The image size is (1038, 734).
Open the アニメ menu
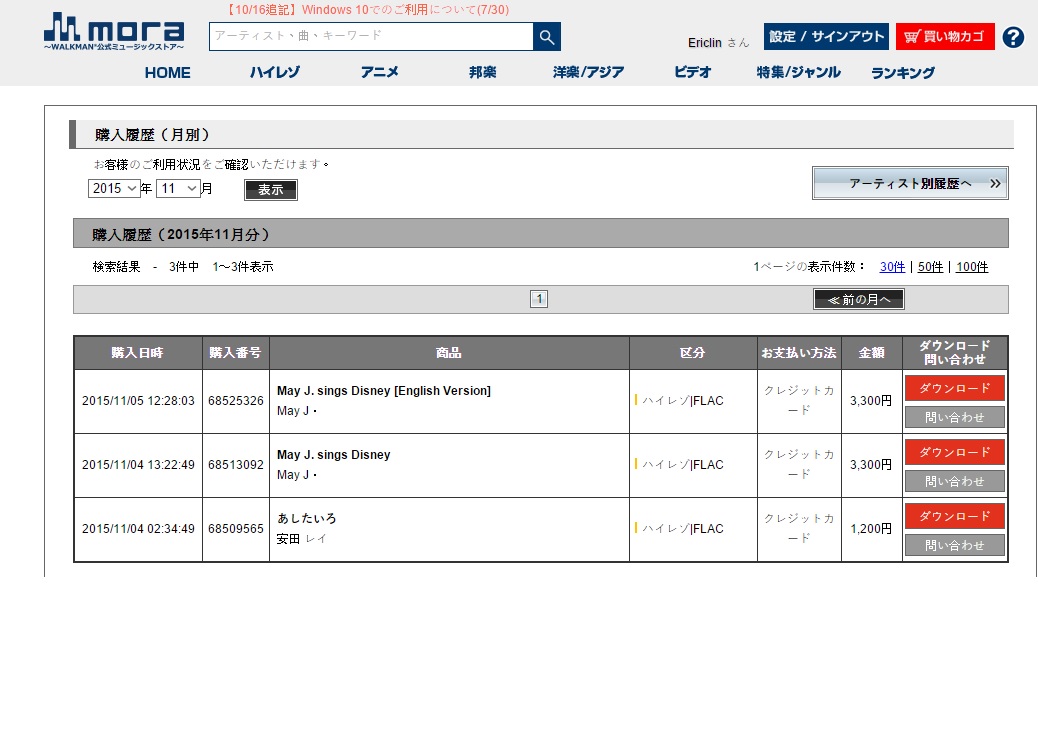coord(379,72)
